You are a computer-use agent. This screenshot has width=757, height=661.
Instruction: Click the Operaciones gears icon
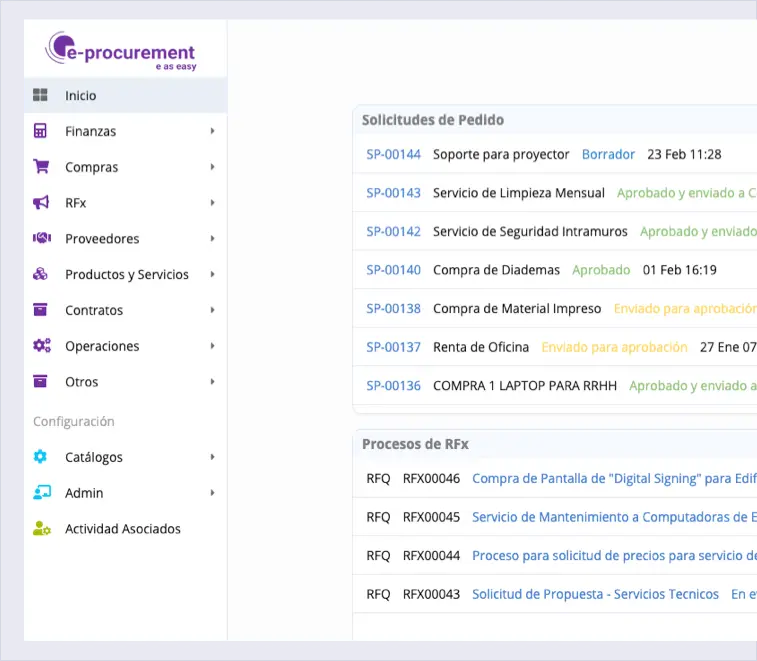point(41,346)
